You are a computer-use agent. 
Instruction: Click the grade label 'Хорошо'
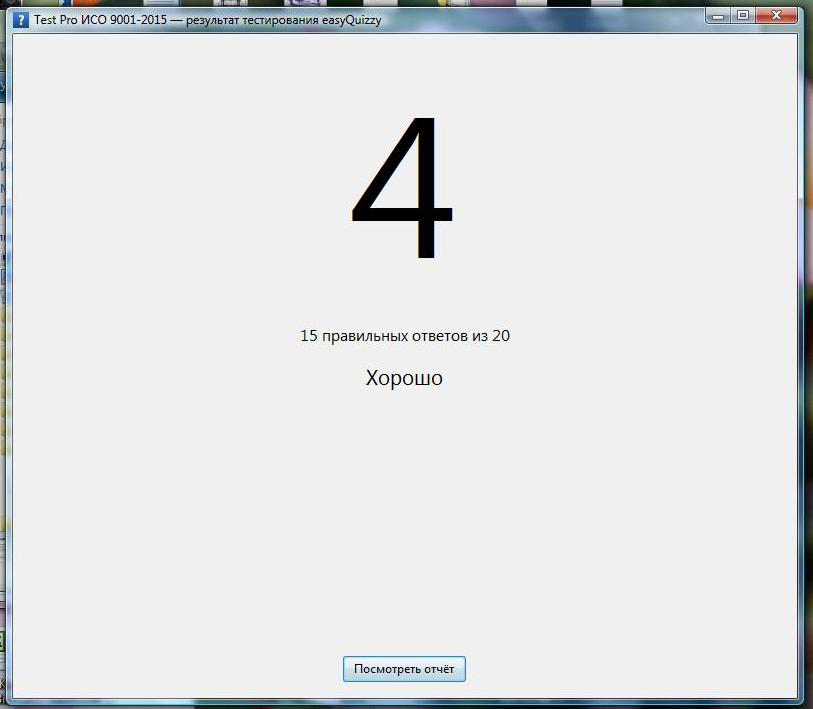404,378
